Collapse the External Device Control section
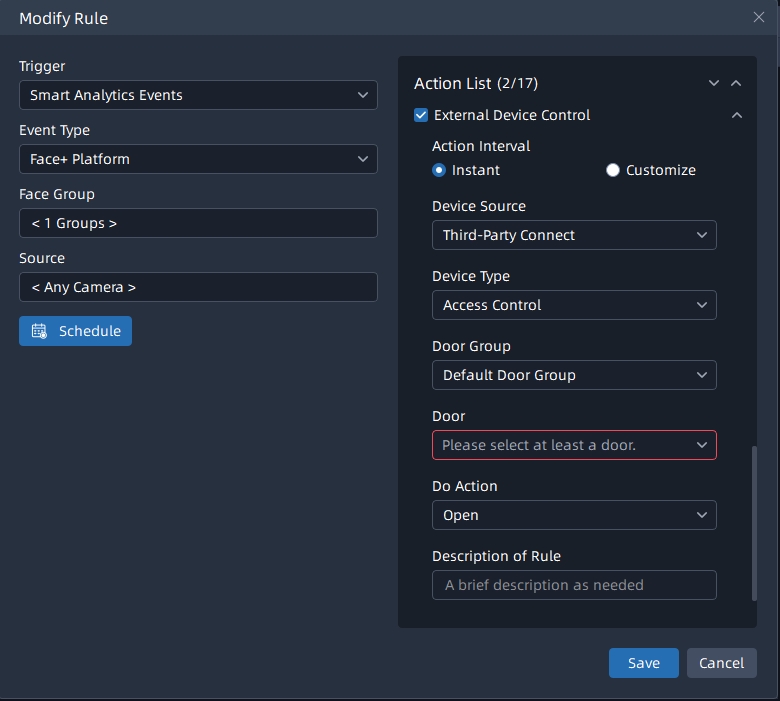780x701 pixels. click(736, 116)
